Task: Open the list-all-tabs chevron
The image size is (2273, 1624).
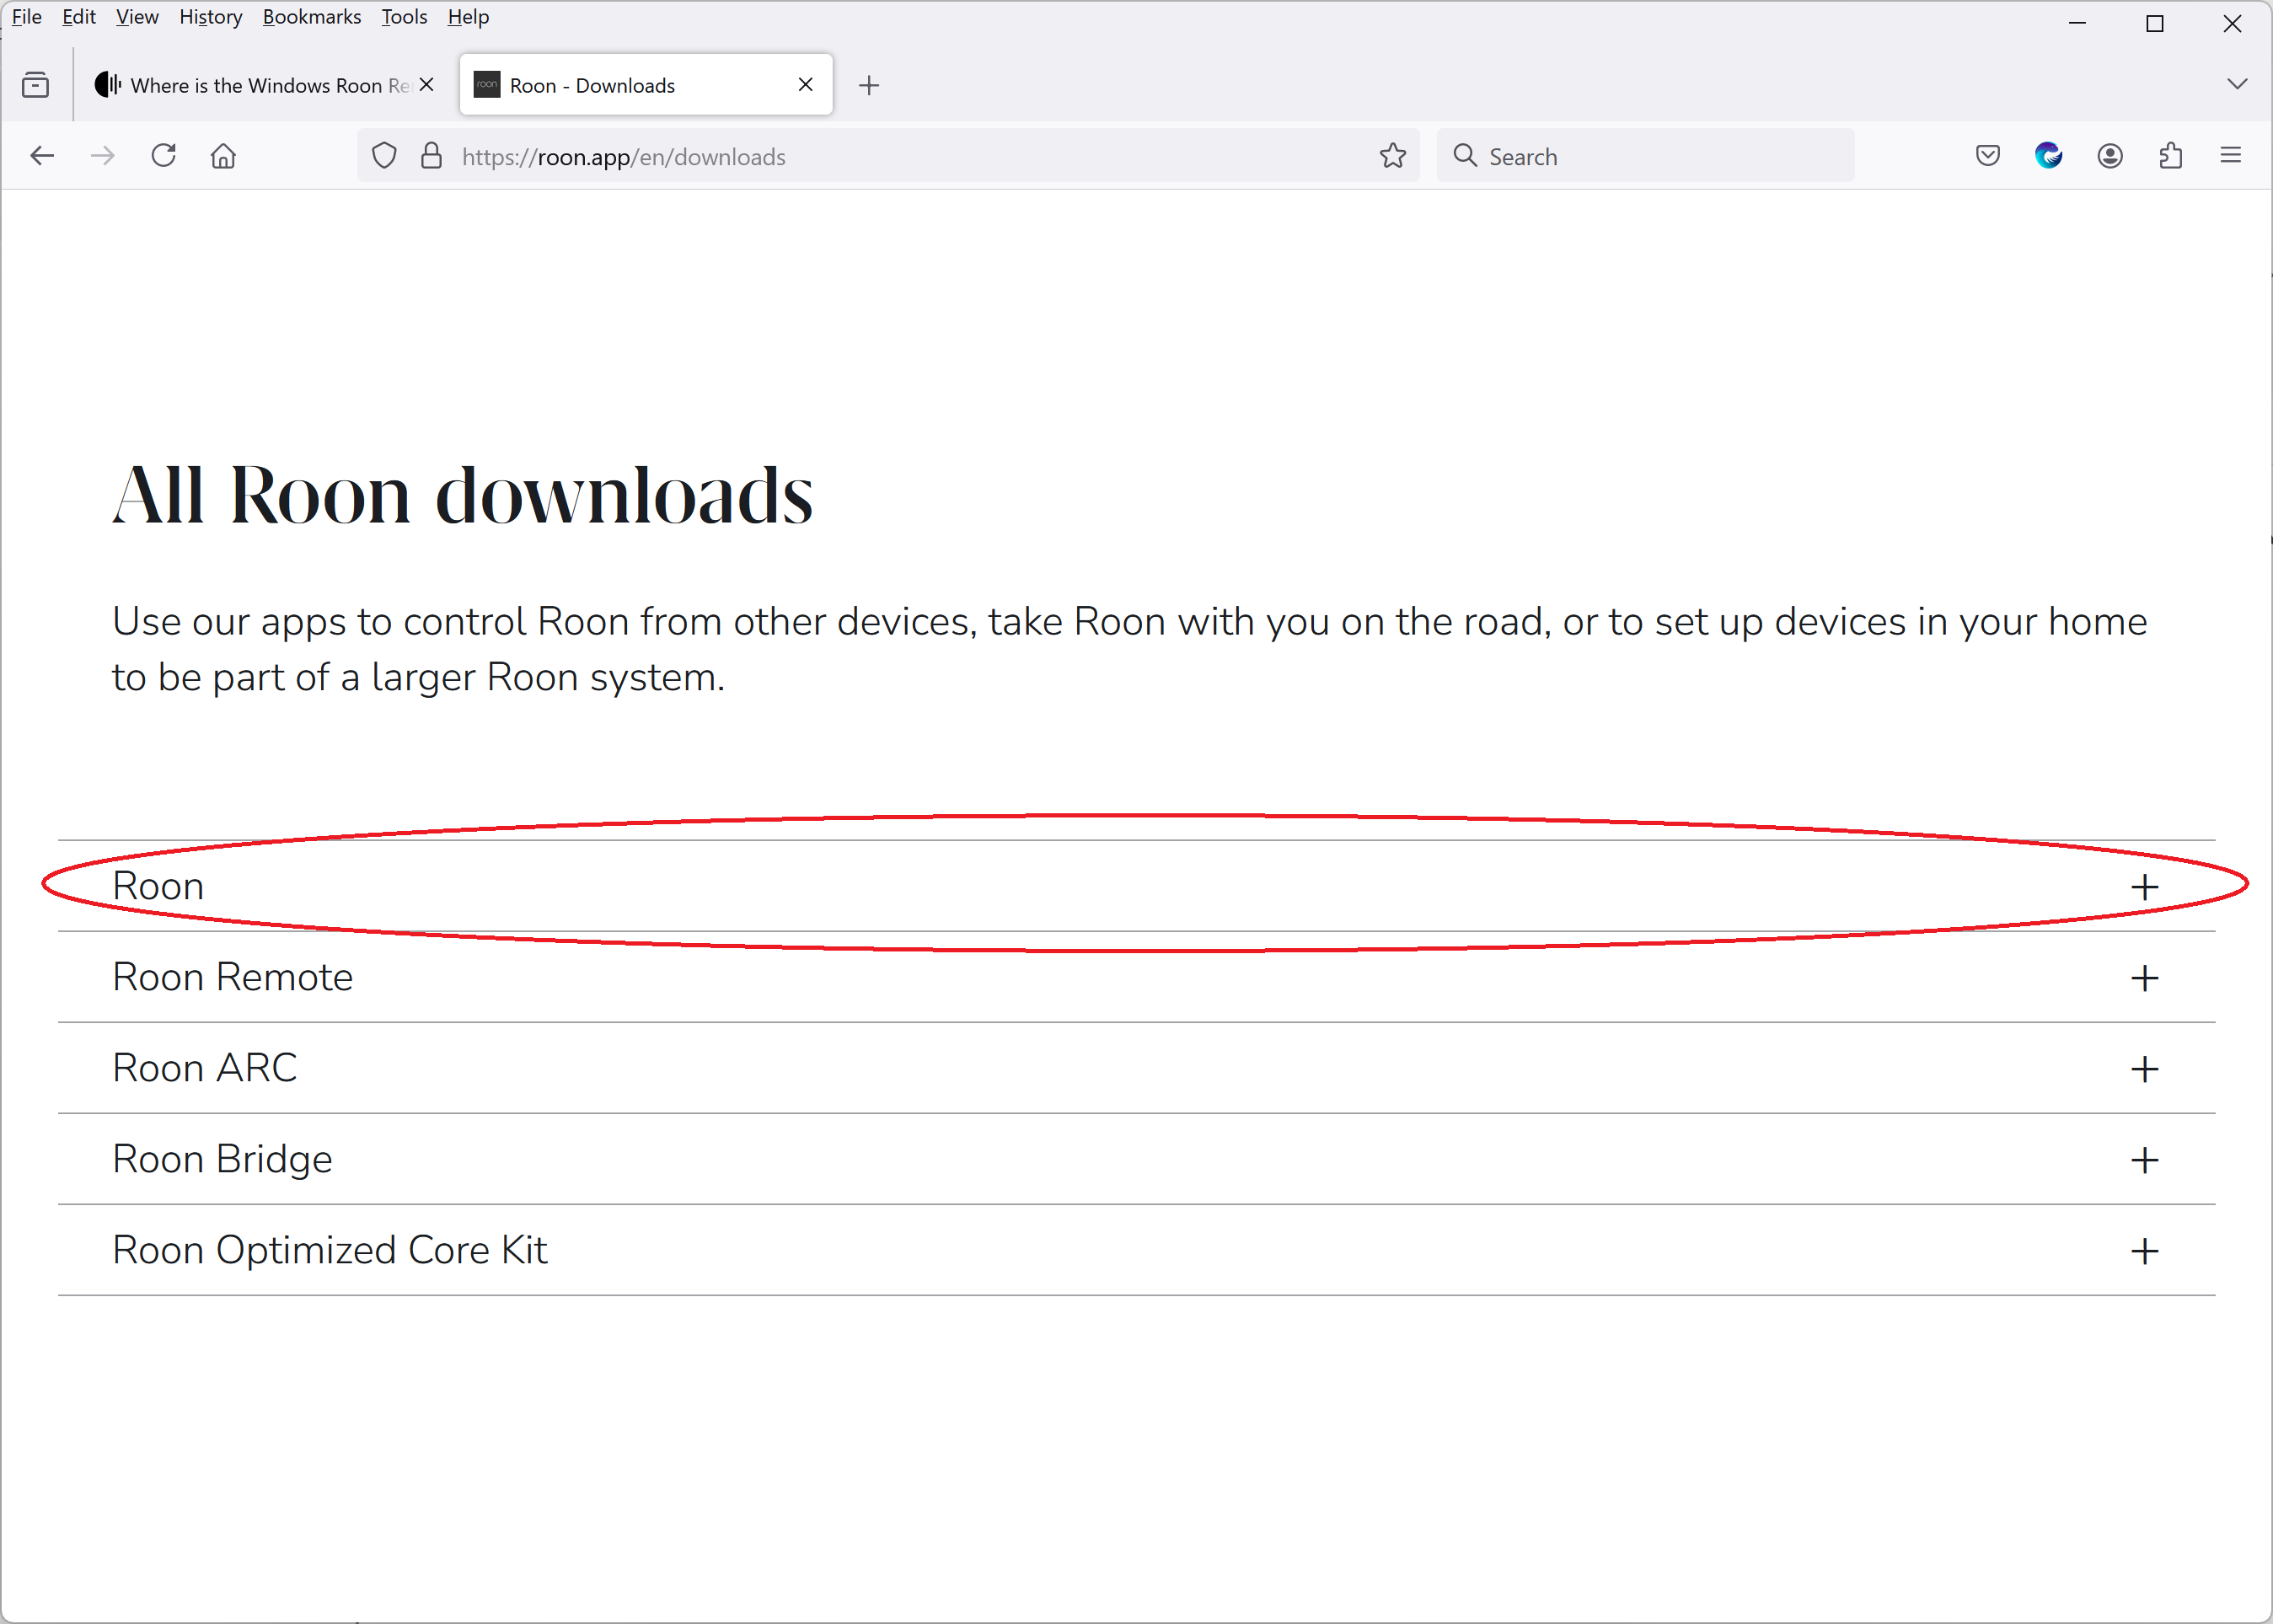Action: pos(2237,84)
